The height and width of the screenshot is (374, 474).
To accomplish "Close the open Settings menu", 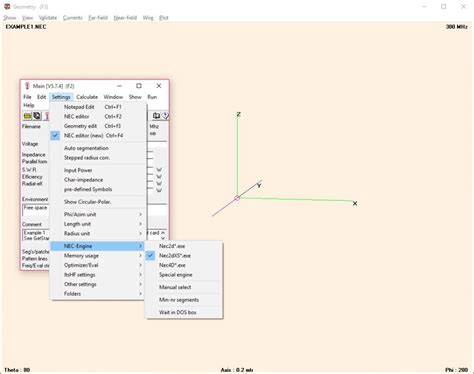I will click(61, 97).
